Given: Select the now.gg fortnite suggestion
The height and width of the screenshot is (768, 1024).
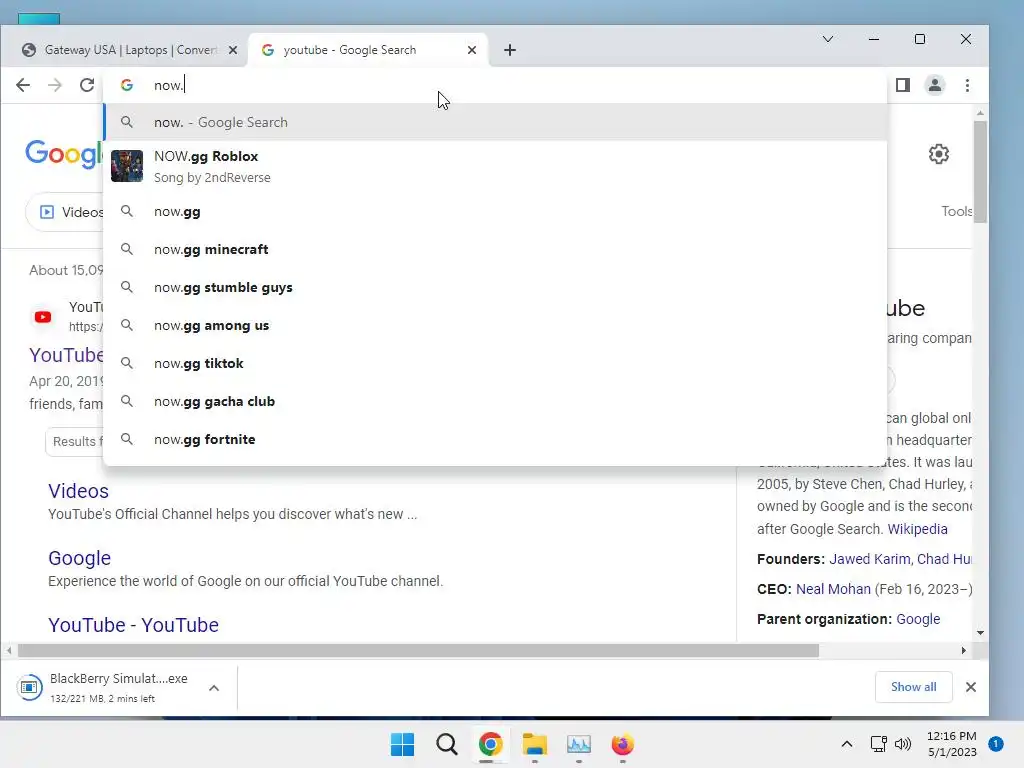Looking at the screenshot, I should 495,439.
